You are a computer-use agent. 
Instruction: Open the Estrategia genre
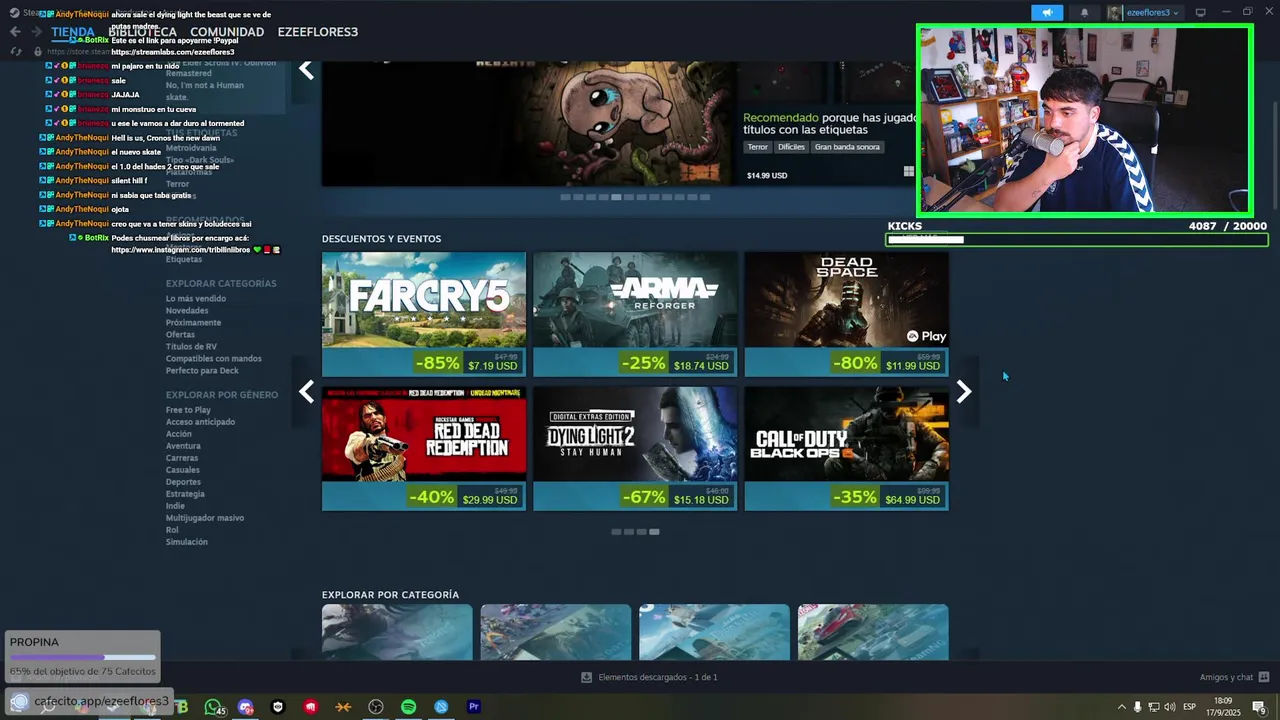(185, 494)
